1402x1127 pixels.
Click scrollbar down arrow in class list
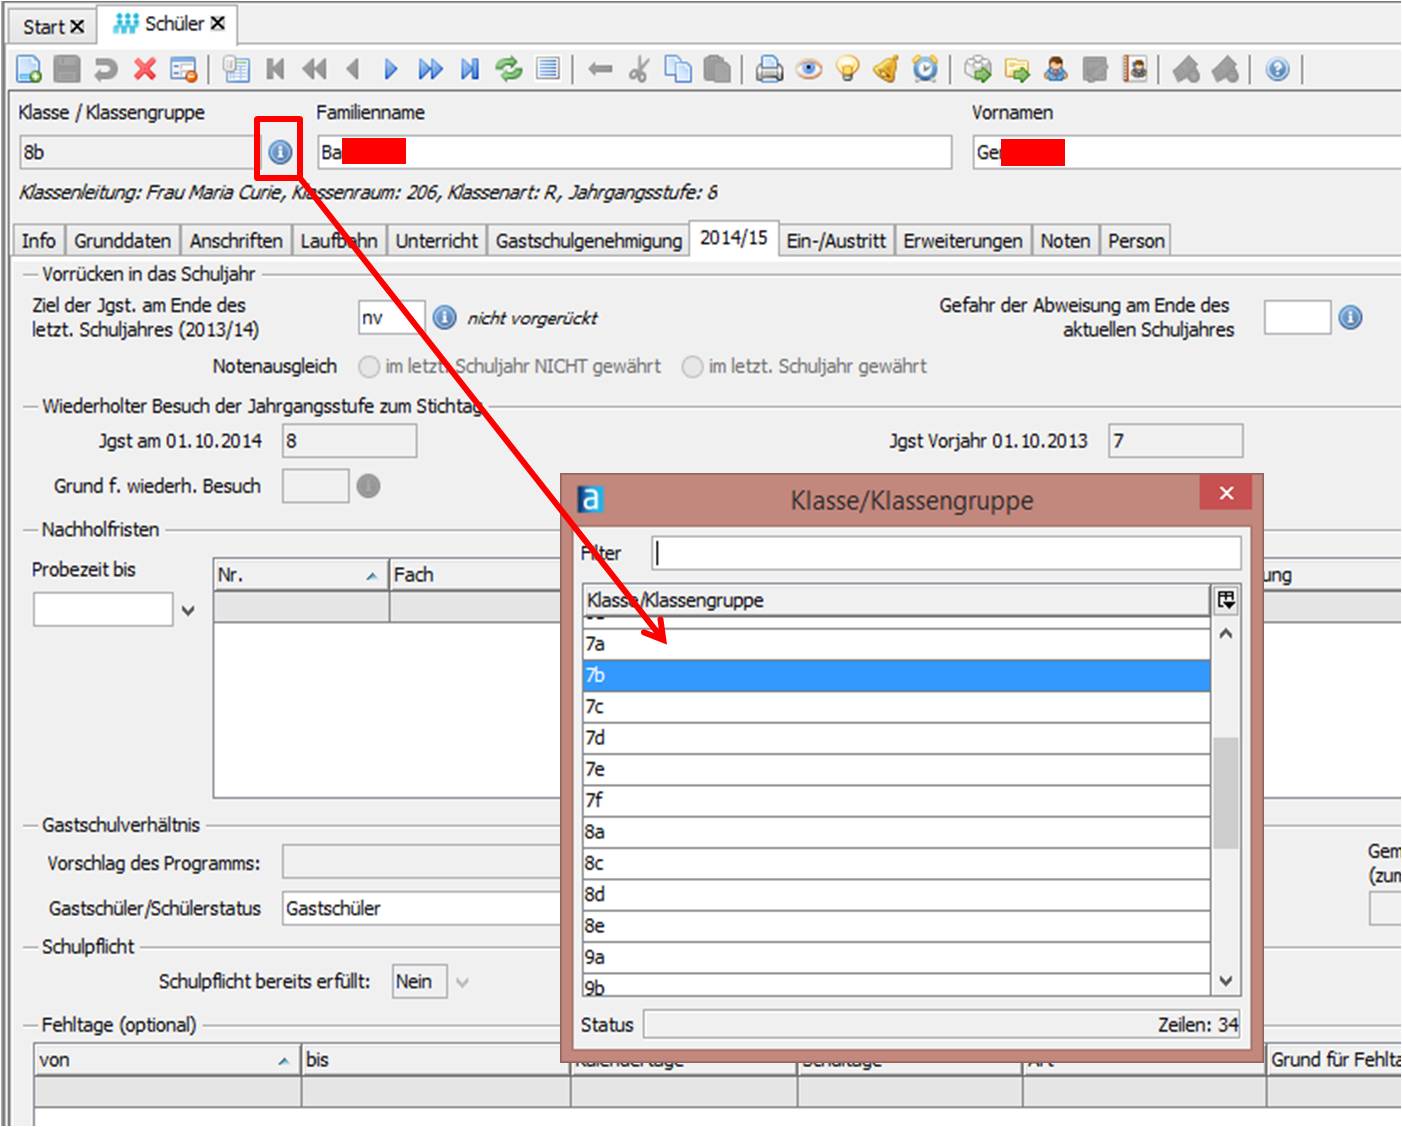coord(1226,981)
